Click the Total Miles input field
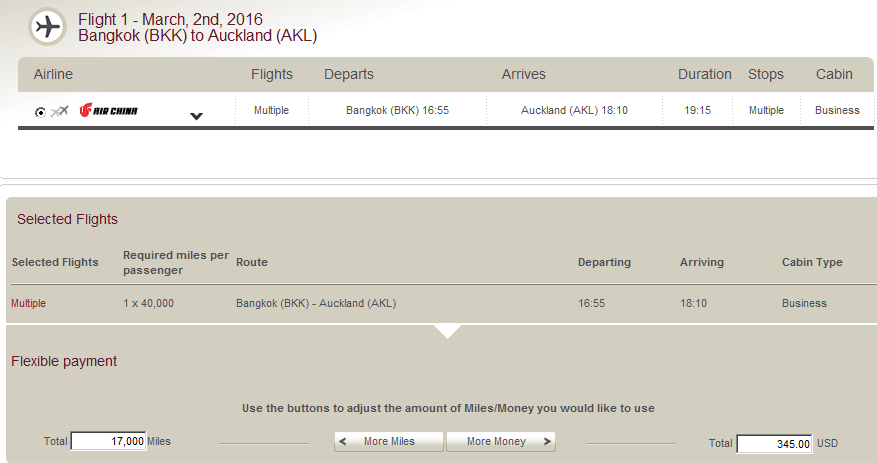The height and width of the screenshot is (463, 877). (x=108, y=441)
